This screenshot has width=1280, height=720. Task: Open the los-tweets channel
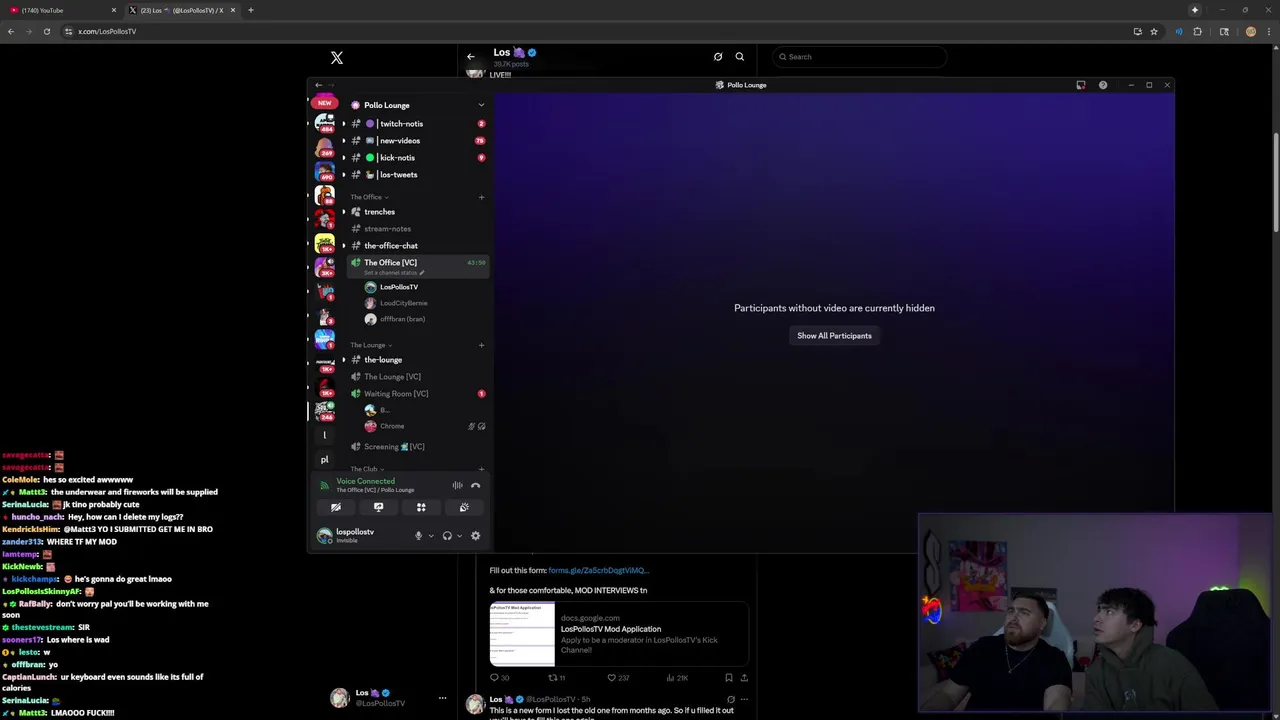(x=417, y=175)
